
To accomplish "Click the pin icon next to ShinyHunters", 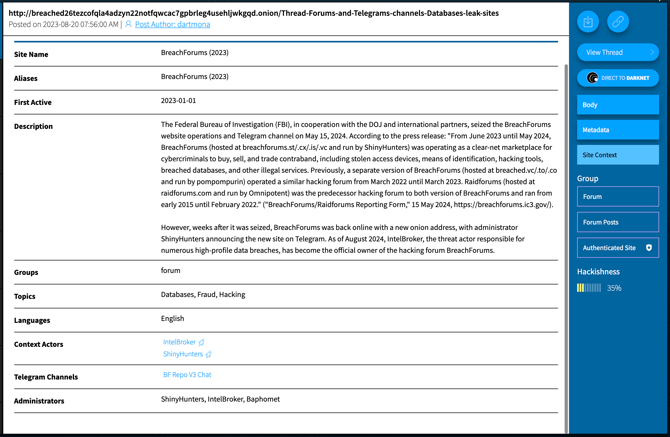I will click(x=209, y=355).
